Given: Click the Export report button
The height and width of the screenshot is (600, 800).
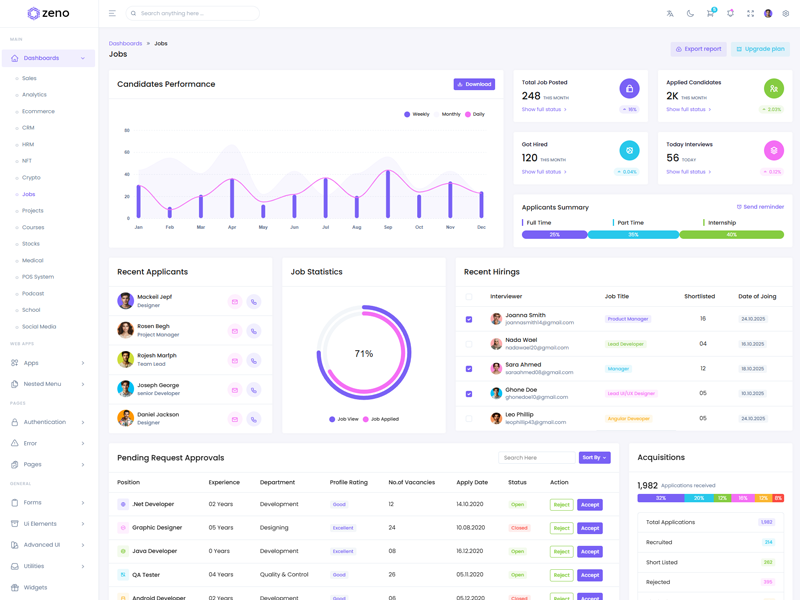Looking at the screenshot, I should point(698,49).
